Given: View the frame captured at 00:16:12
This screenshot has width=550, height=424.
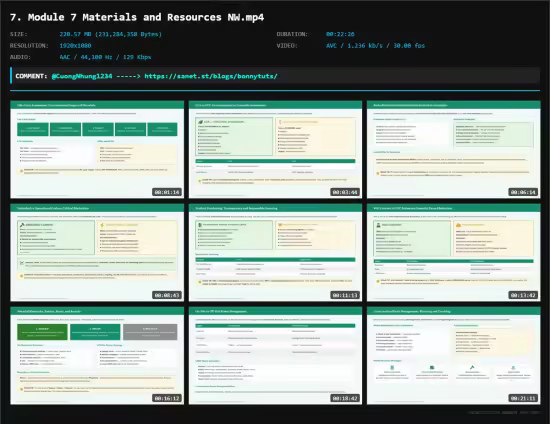Looking at the screenshot, I should point(97,356).
